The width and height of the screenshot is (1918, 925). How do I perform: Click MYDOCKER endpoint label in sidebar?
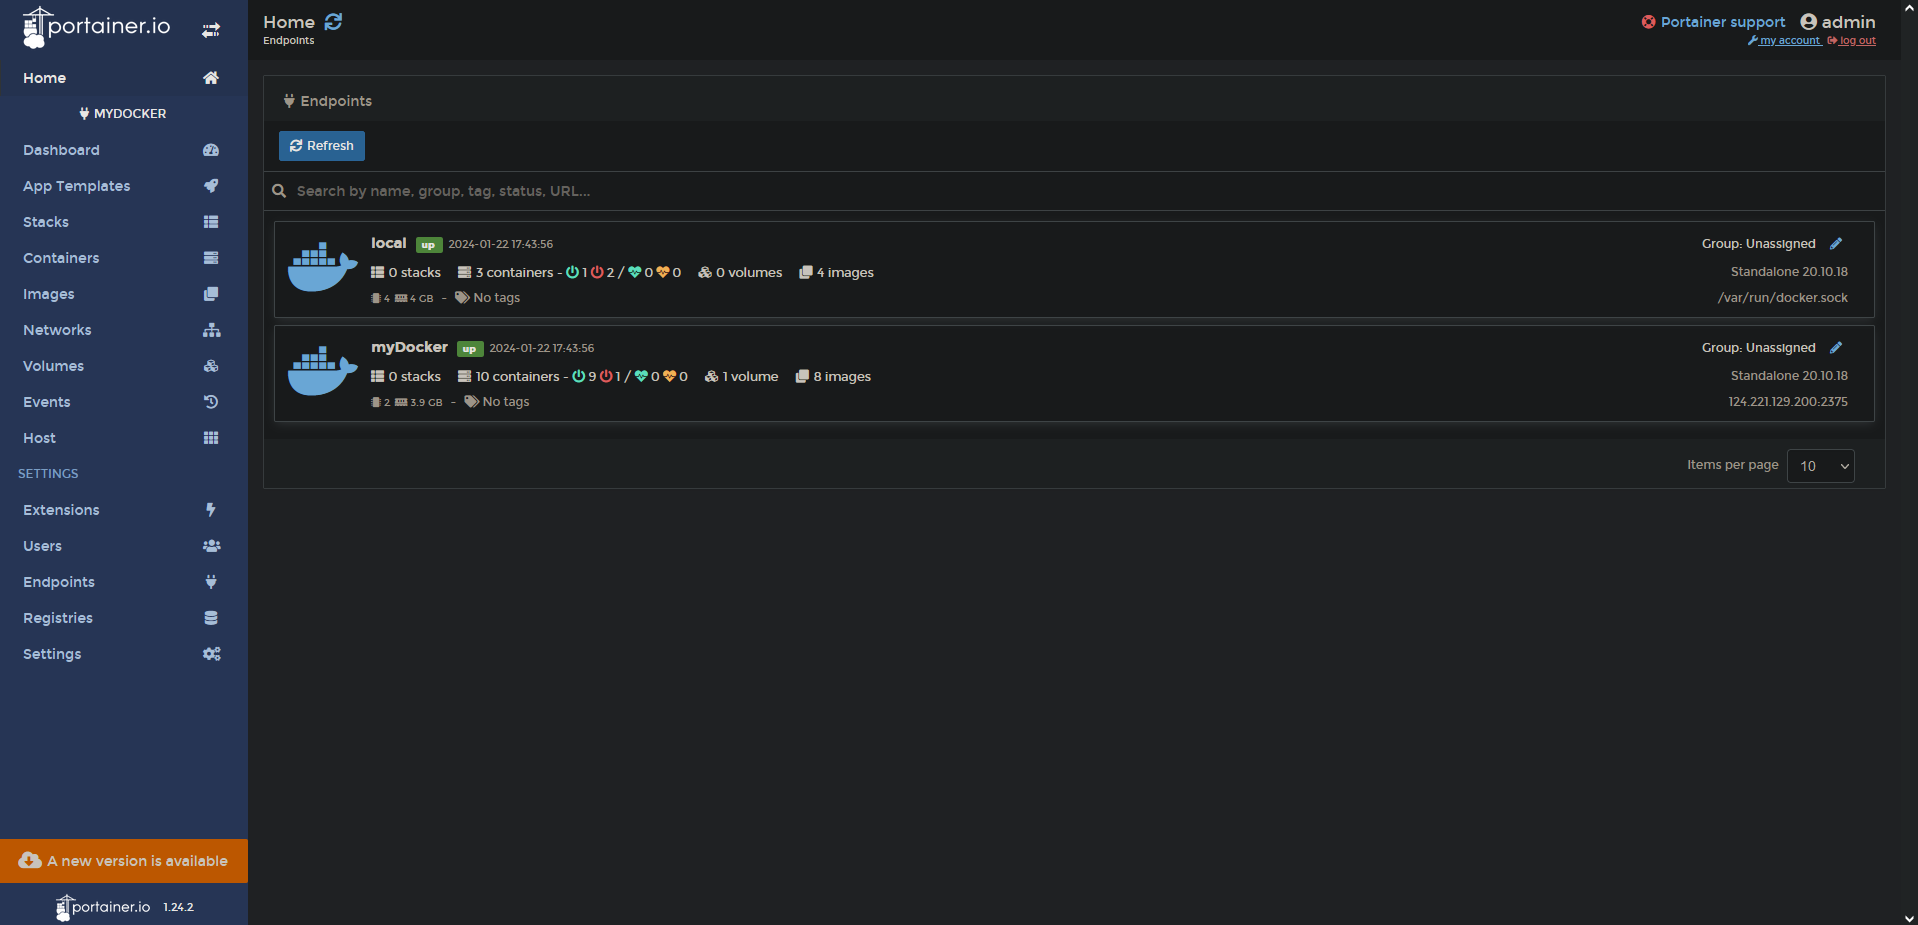pyautogui.click(x=124, y=114)
